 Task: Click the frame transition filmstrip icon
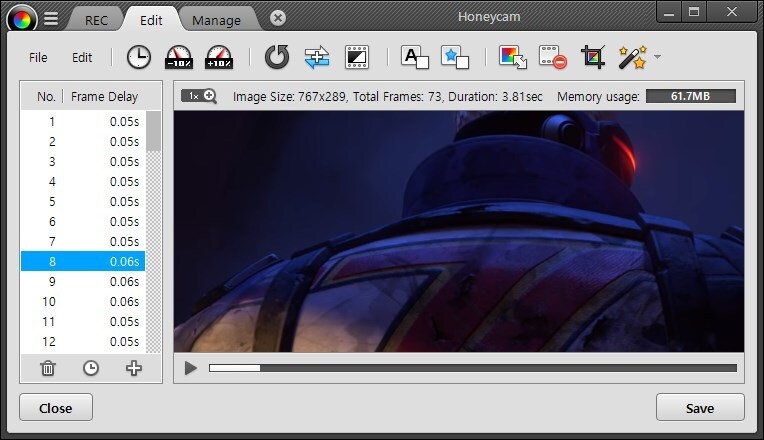pos(356,58)
